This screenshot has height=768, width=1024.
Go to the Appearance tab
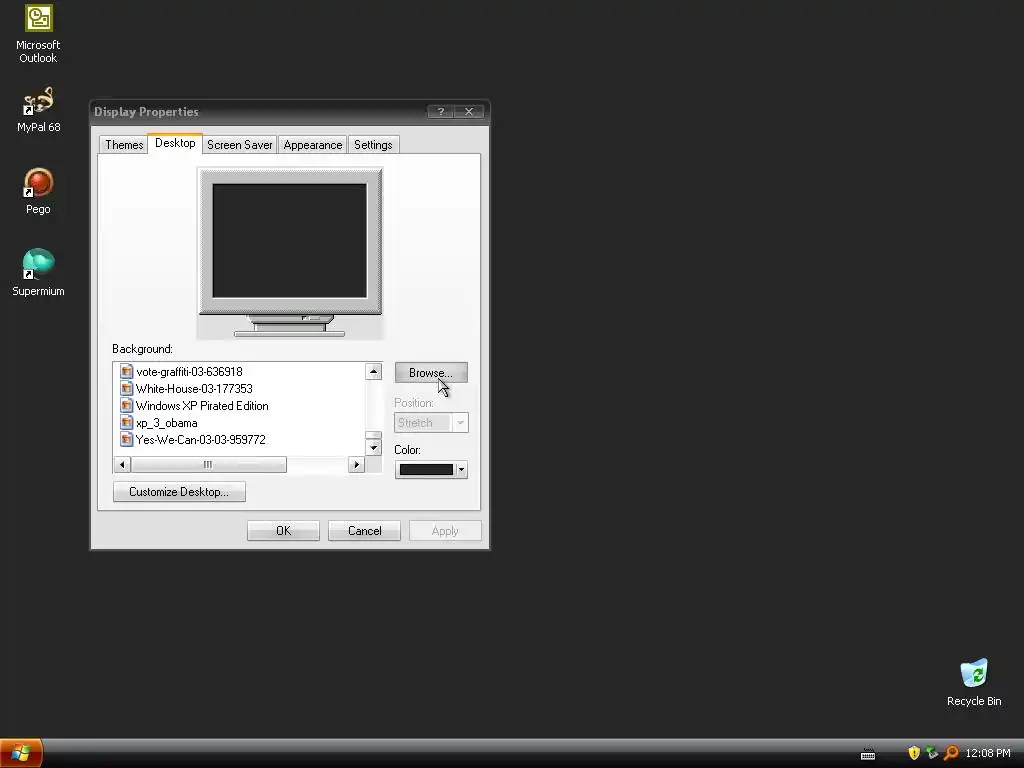pyautogui.click(x=313, y=145)
